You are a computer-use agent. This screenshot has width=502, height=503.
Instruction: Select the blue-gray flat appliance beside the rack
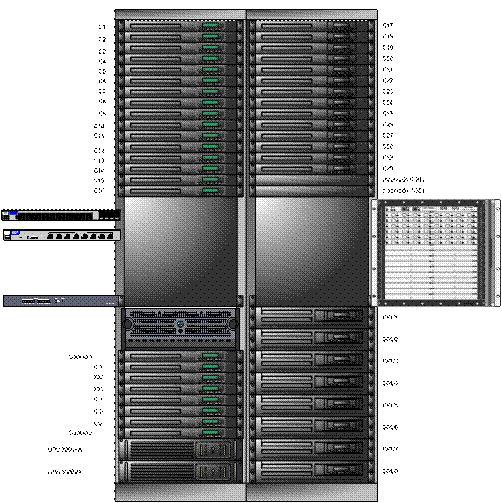pyautogui.click(x=63, y=301)
